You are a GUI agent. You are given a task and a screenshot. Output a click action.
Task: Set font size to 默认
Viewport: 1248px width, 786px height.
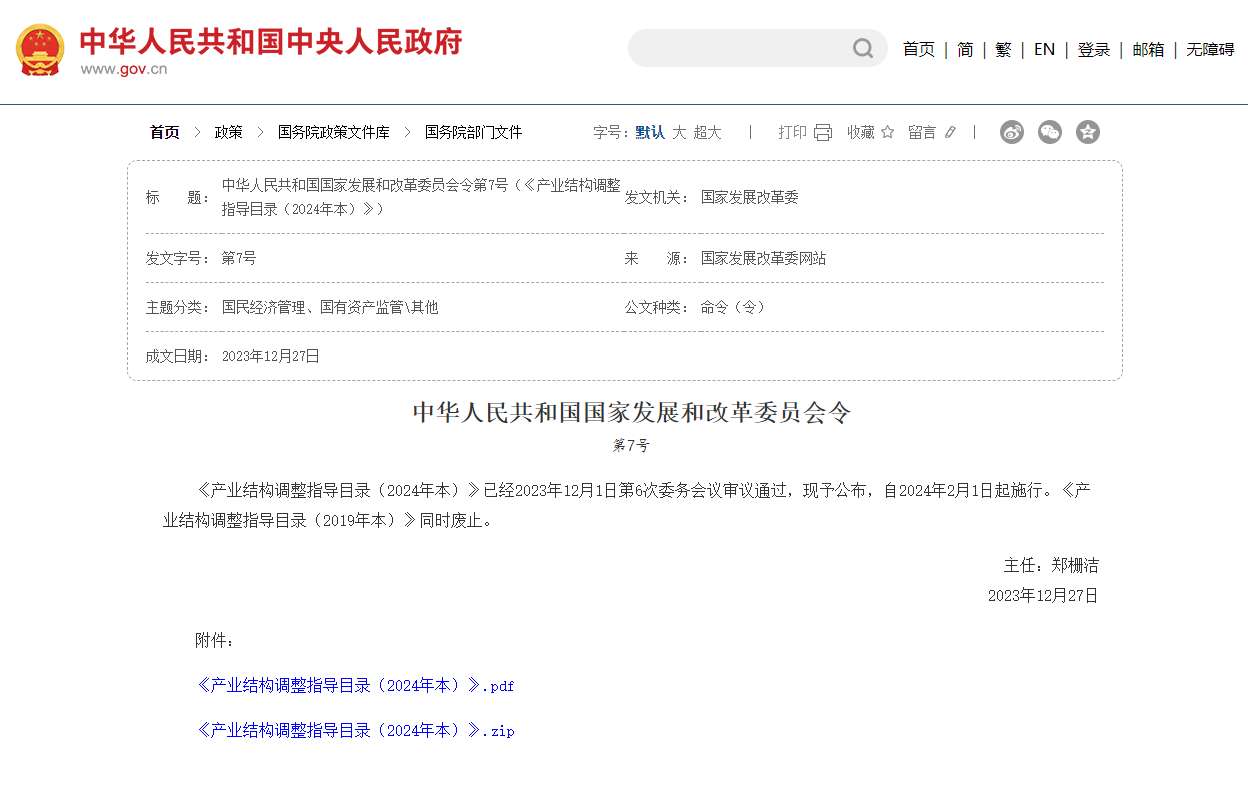(650, 132)
